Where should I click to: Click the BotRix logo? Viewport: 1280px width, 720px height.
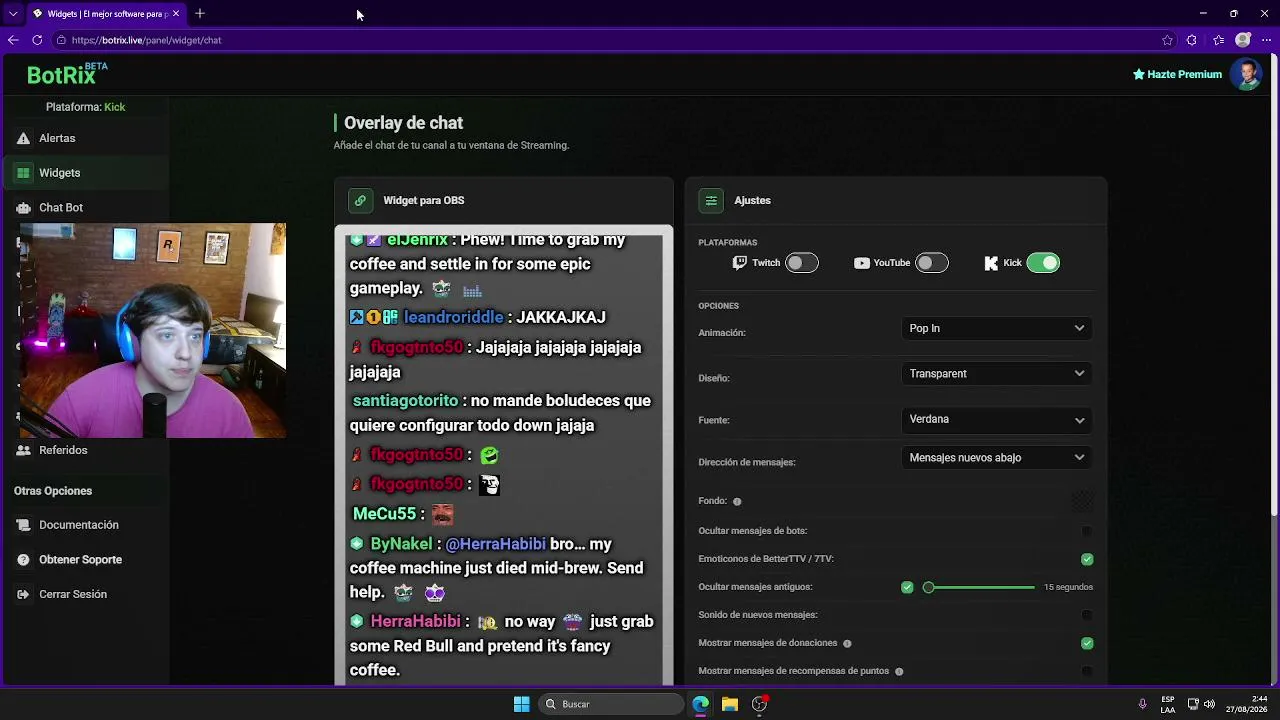(x=66, y=74)
